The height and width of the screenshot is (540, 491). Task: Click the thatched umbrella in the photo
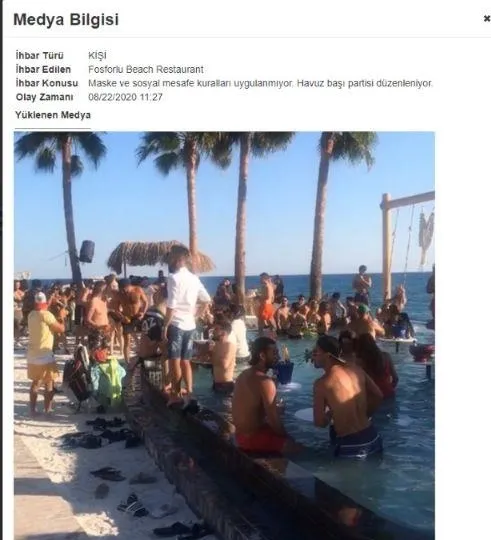tap(158, 255)
